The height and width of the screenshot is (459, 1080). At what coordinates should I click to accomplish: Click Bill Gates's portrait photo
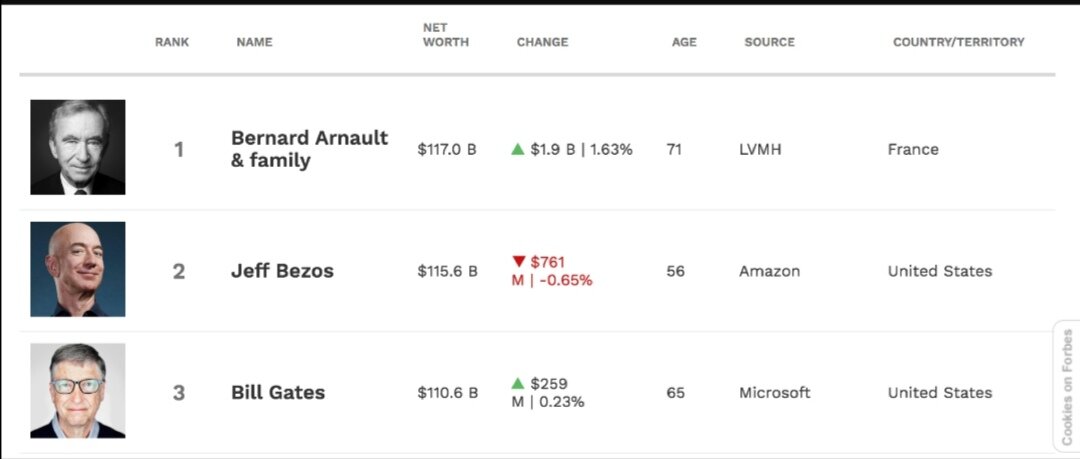78,391
